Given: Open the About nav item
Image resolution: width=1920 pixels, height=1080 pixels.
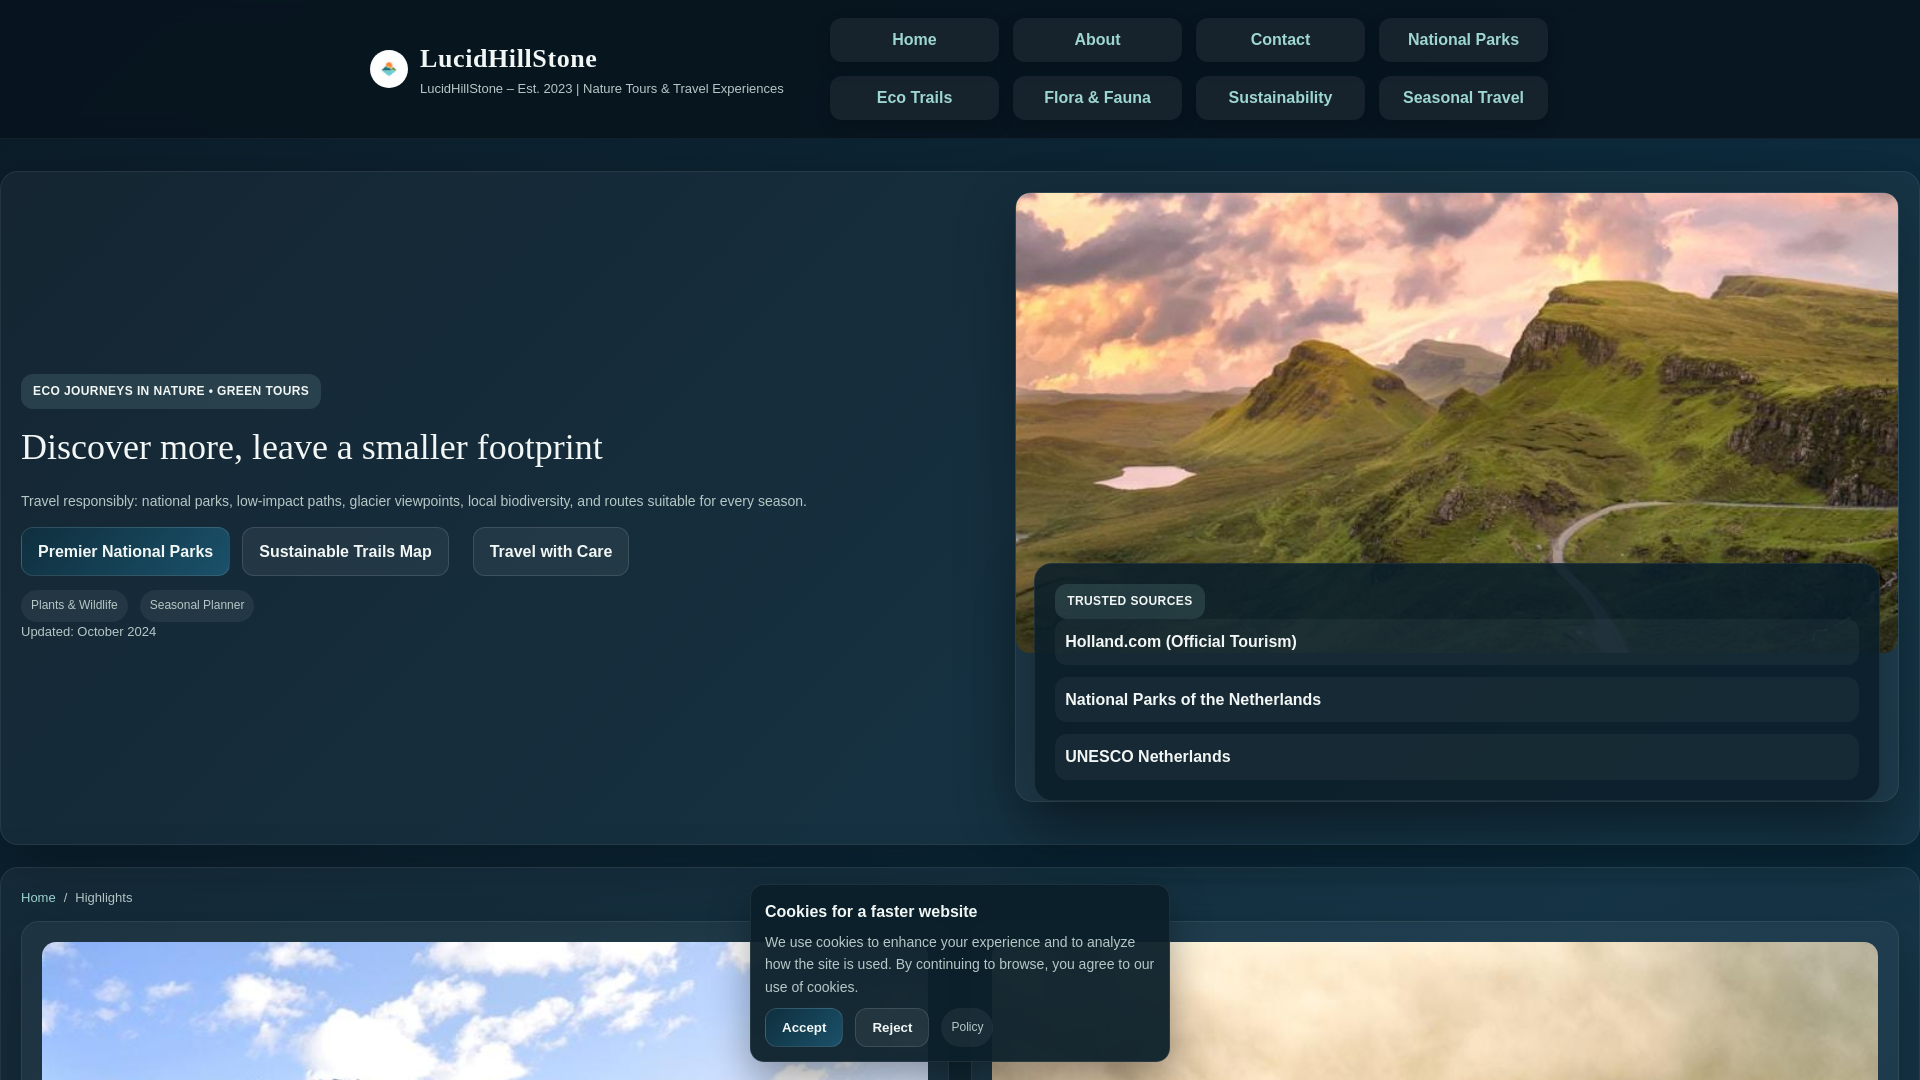Looking at the screenshot, I should coord(1097,40).
